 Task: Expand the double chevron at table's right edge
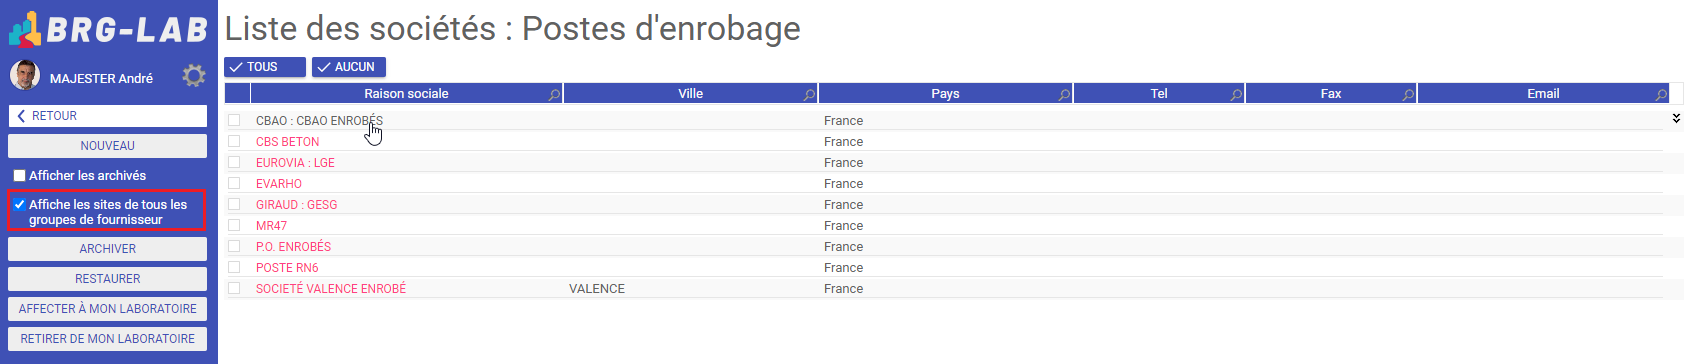tap(1676, 118)
